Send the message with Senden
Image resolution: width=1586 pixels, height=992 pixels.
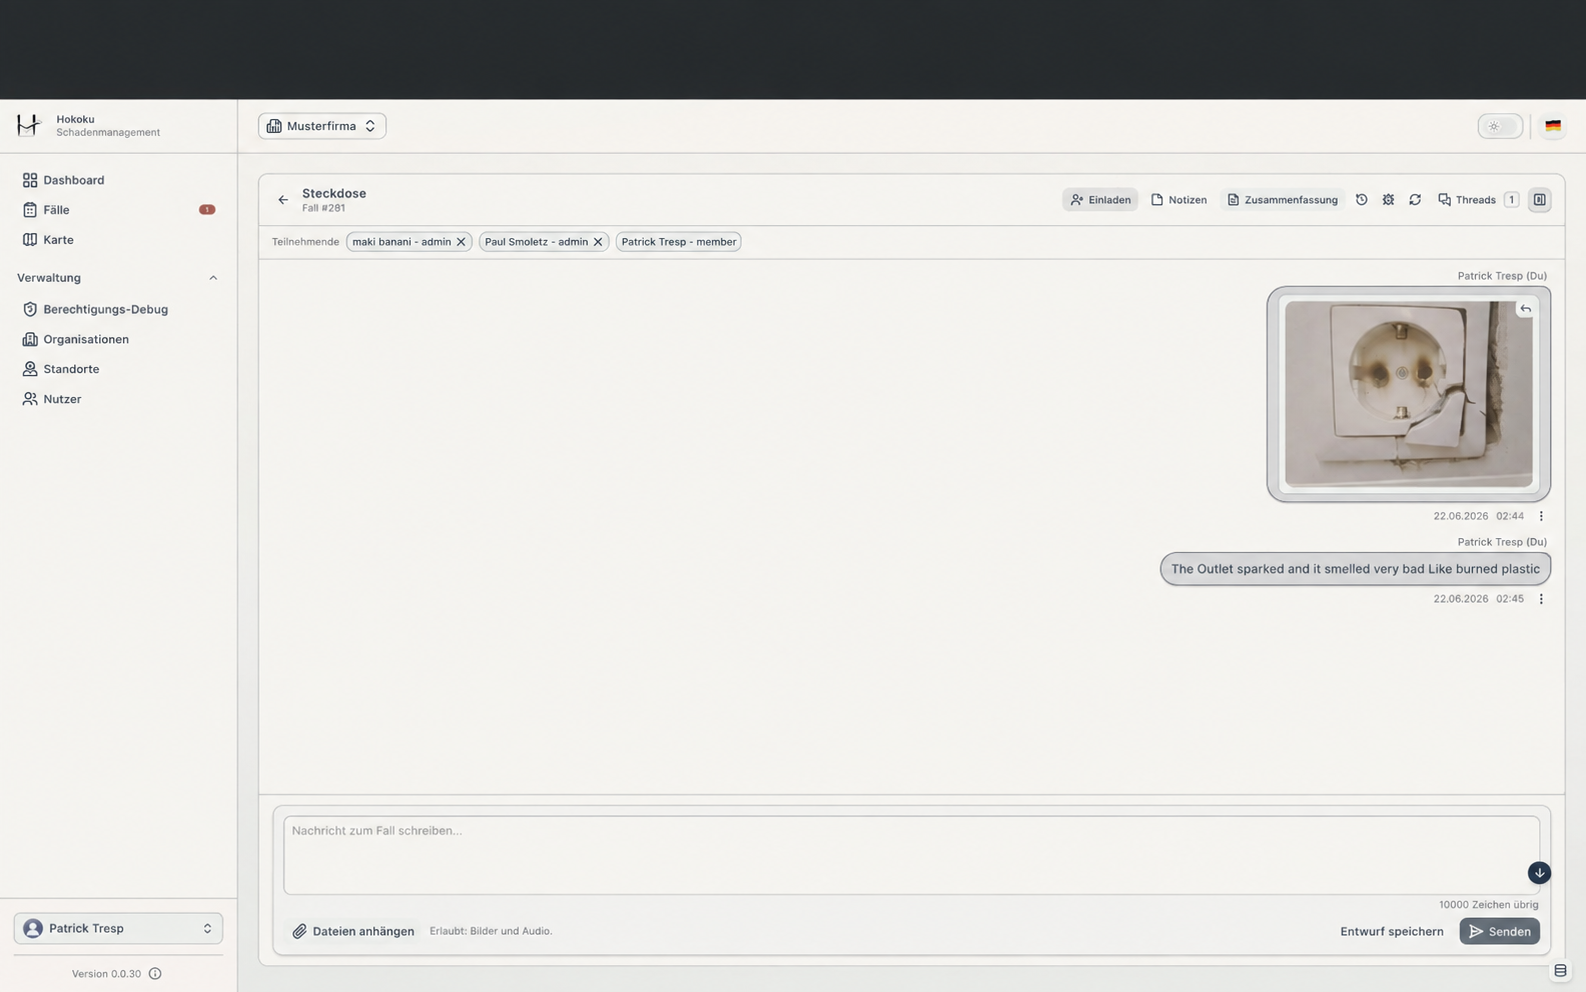coord(1499,931)
